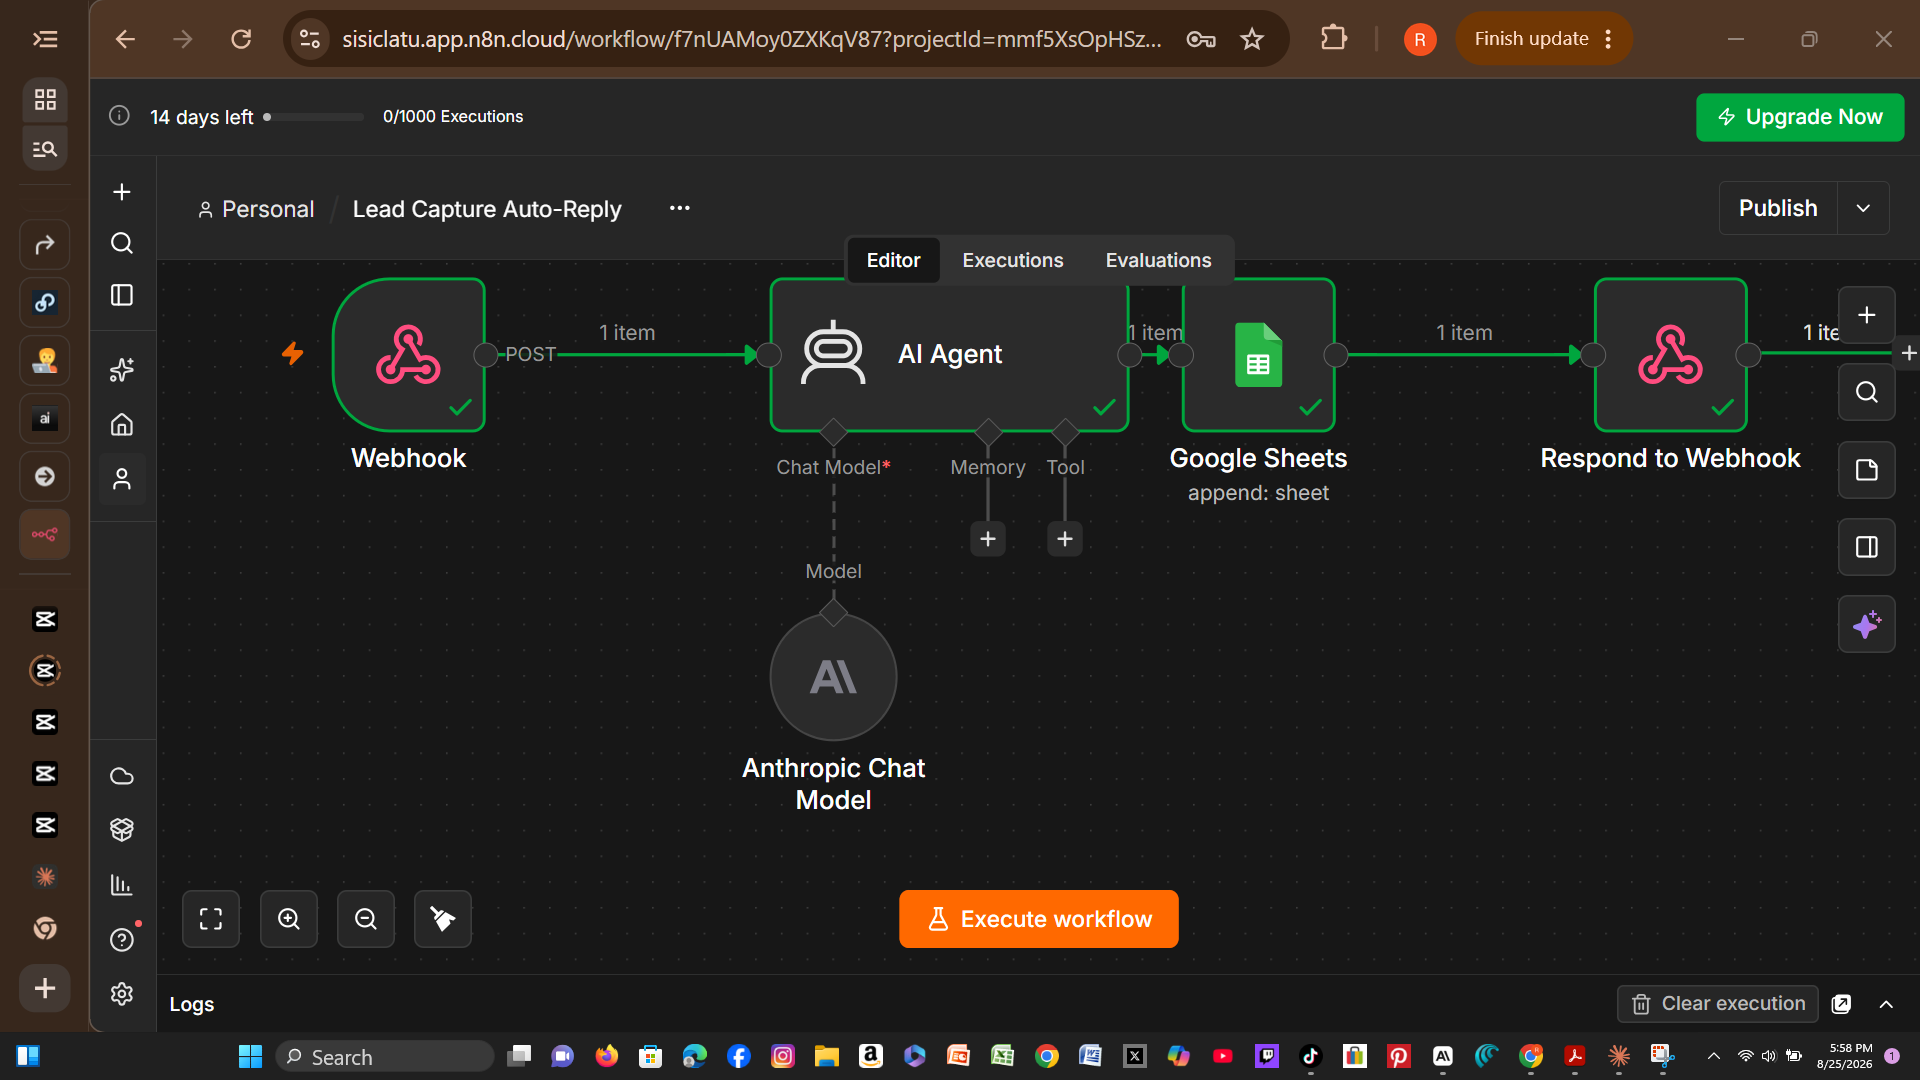Screen dimensions: 1920x1080
Task: Open templates cube icon in sidebar
Action: tap(122, 829)
